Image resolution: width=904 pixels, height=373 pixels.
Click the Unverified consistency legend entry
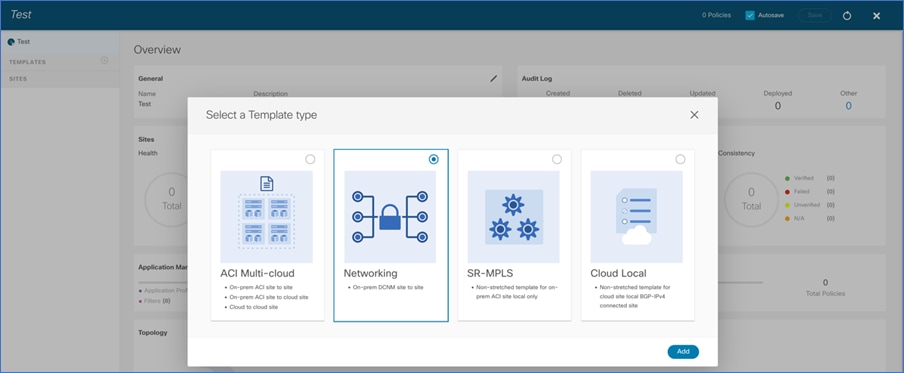tap(809, 205)
